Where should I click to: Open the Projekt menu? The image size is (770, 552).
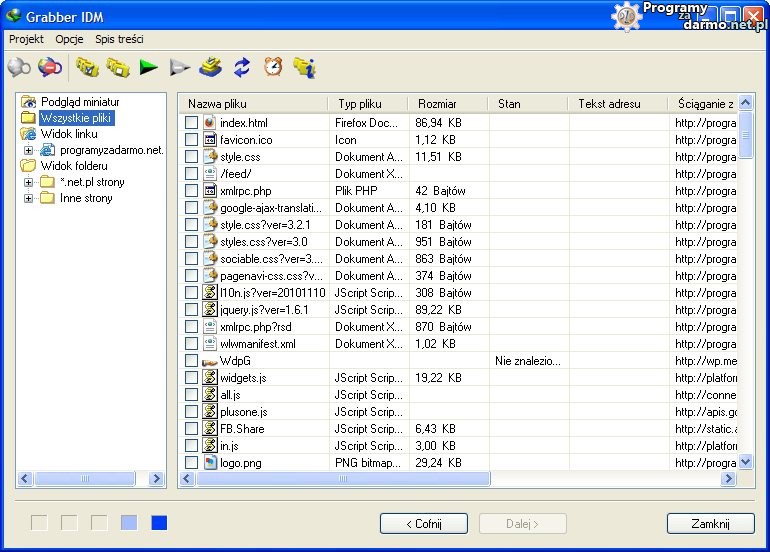tap(26, 39)
